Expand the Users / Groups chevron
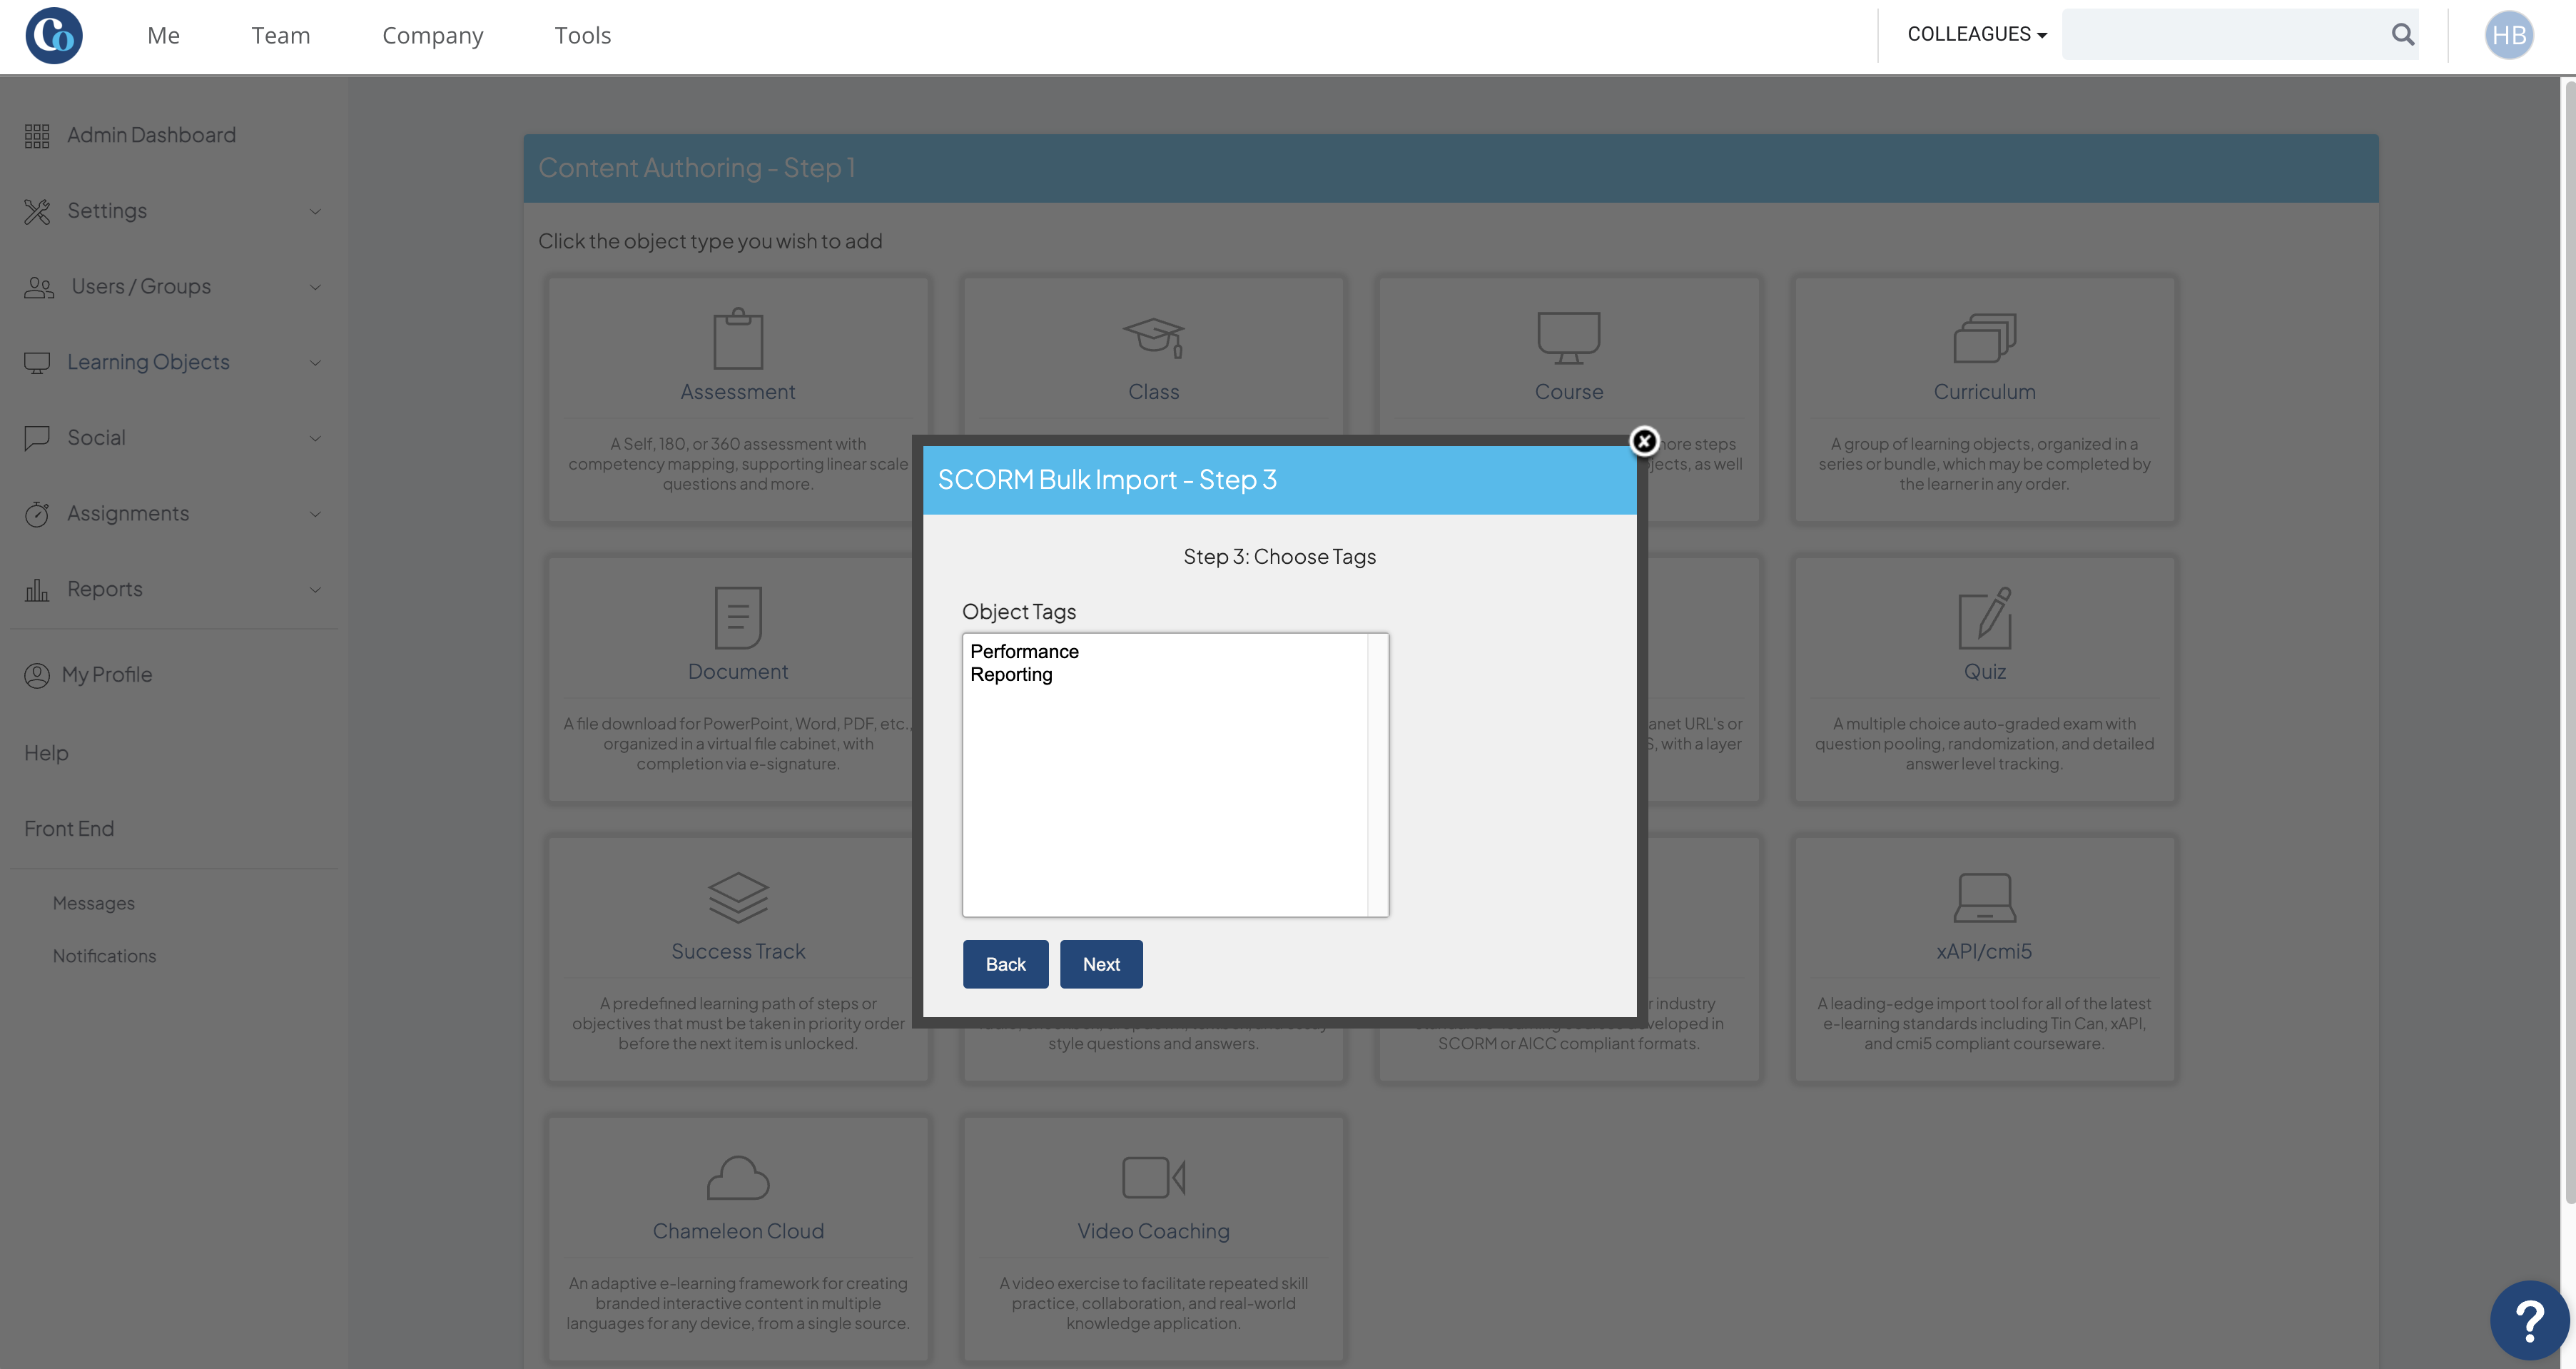The height and width of the screenshot is (1369, 2576). coord(315,287)
